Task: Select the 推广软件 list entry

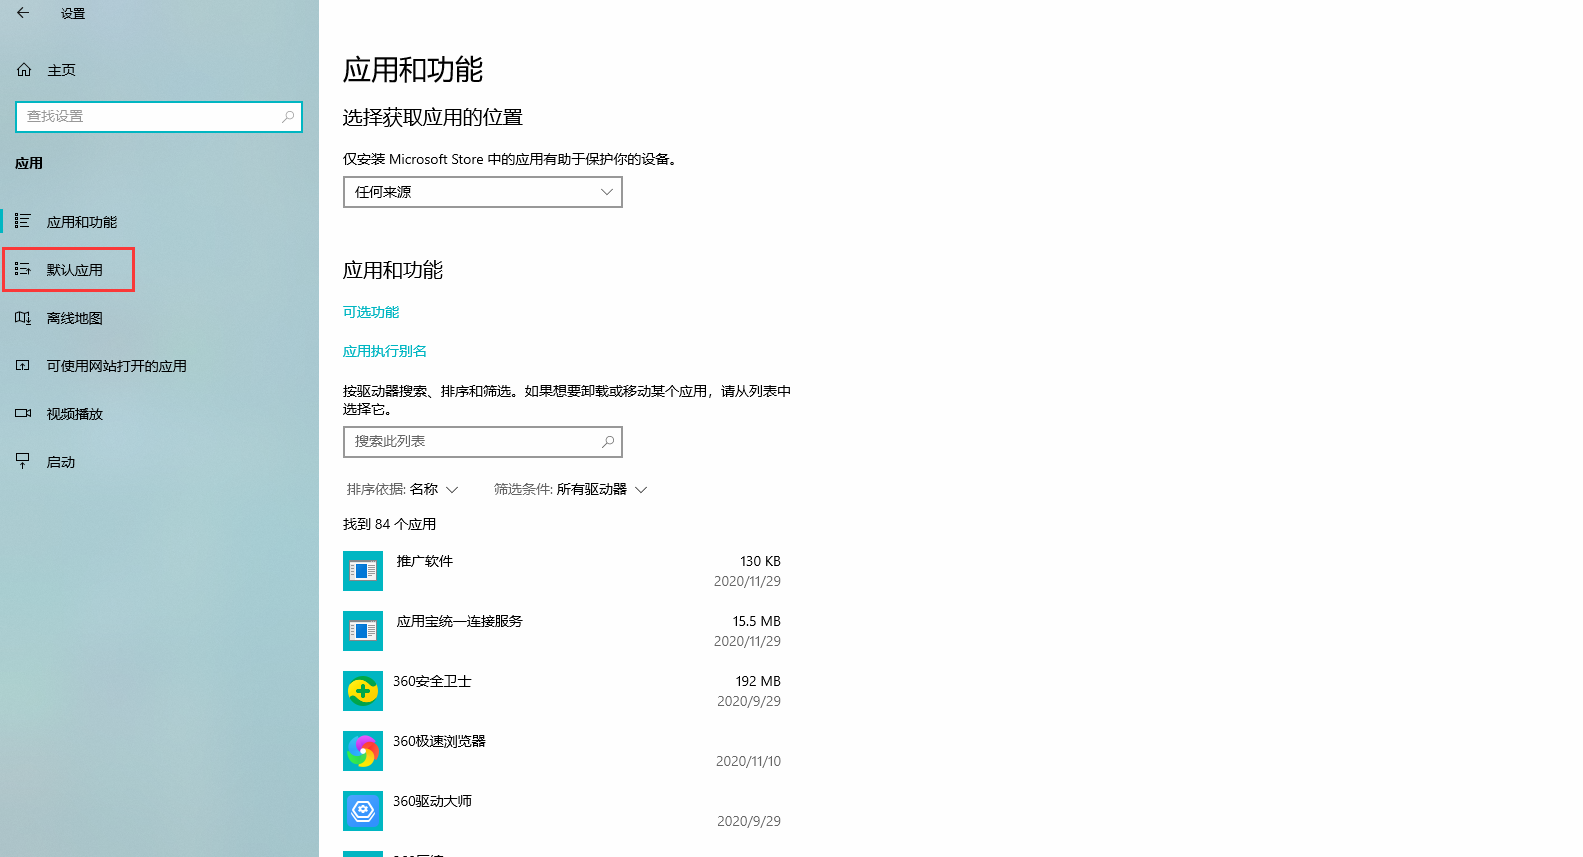Action: 562,571
